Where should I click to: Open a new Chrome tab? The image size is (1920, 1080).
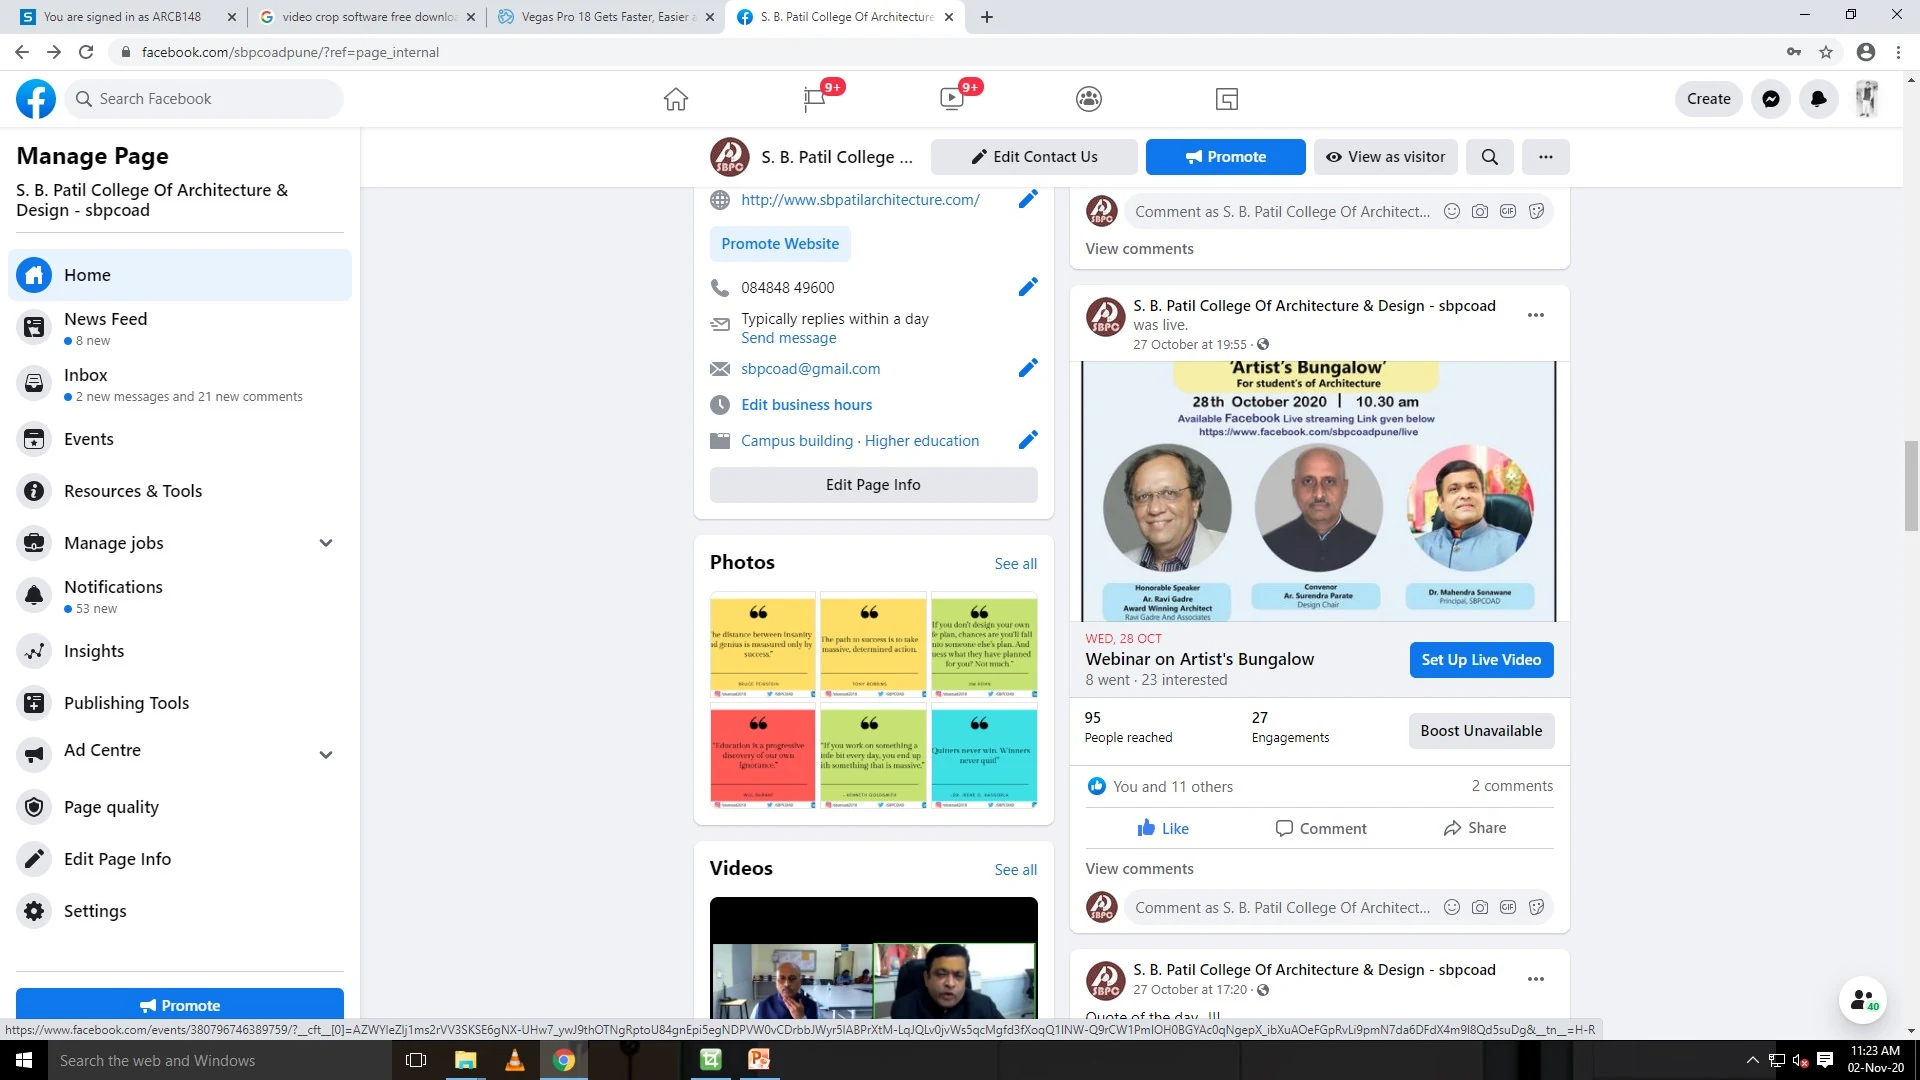tap(987, 17)
